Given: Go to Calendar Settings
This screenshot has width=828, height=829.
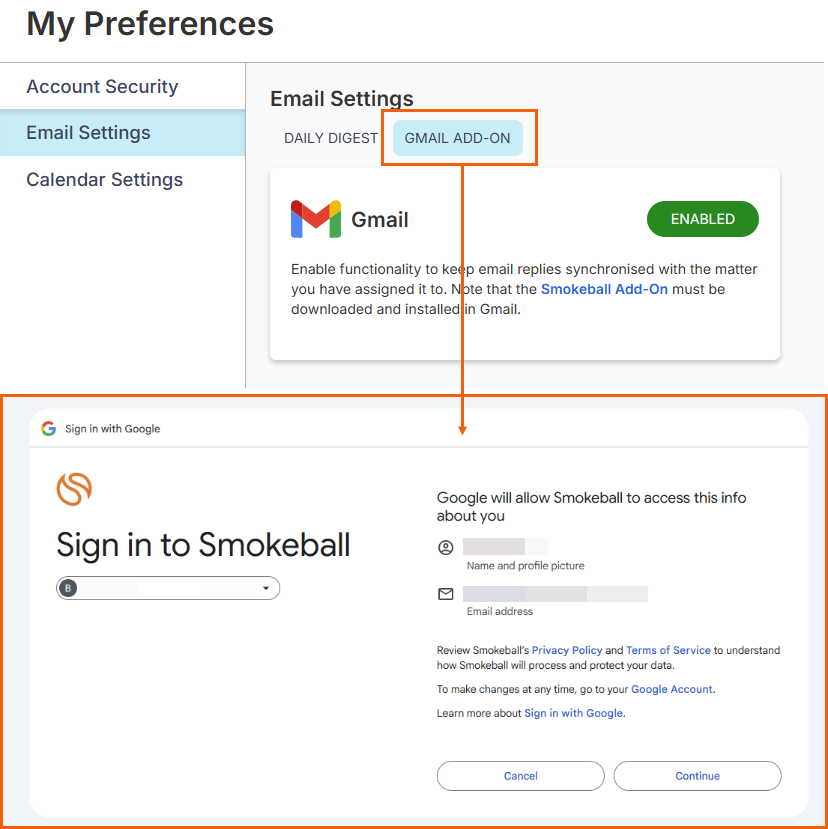Looking at the screenshot, I should pyautogui.click(x=104, y=180).
